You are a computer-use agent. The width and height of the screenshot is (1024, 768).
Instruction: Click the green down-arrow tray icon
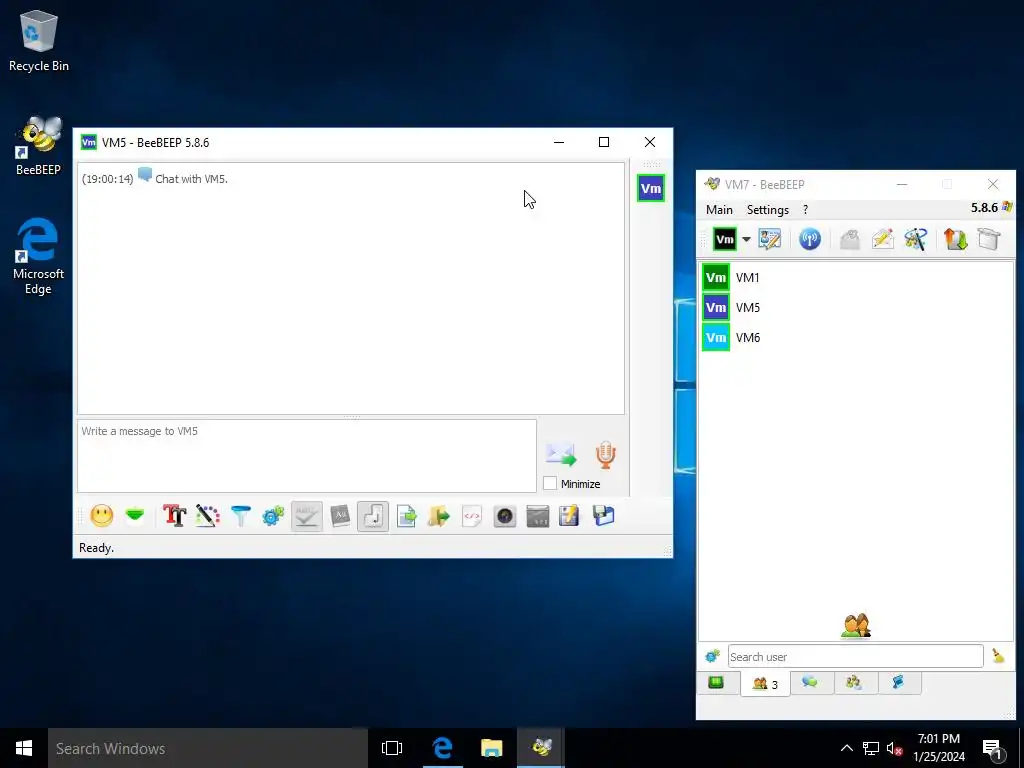tap(135, 516)
